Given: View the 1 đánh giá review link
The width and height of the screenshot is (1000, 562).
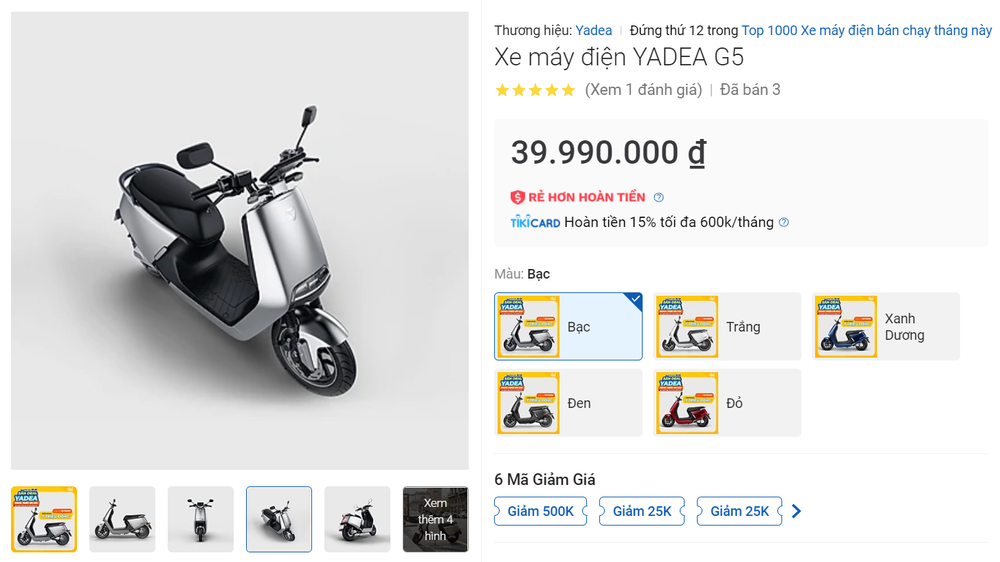Looking at the screenshot, I should pos(643,90).
